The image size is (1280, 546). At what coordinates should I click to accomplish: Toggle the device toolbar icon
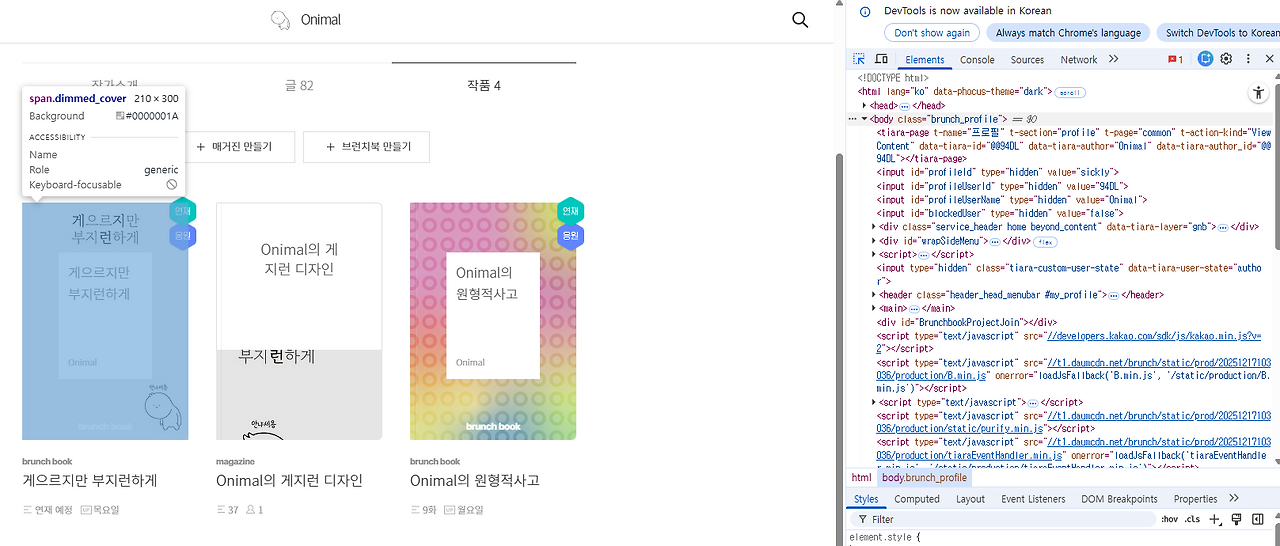click(x=881, y=60)
